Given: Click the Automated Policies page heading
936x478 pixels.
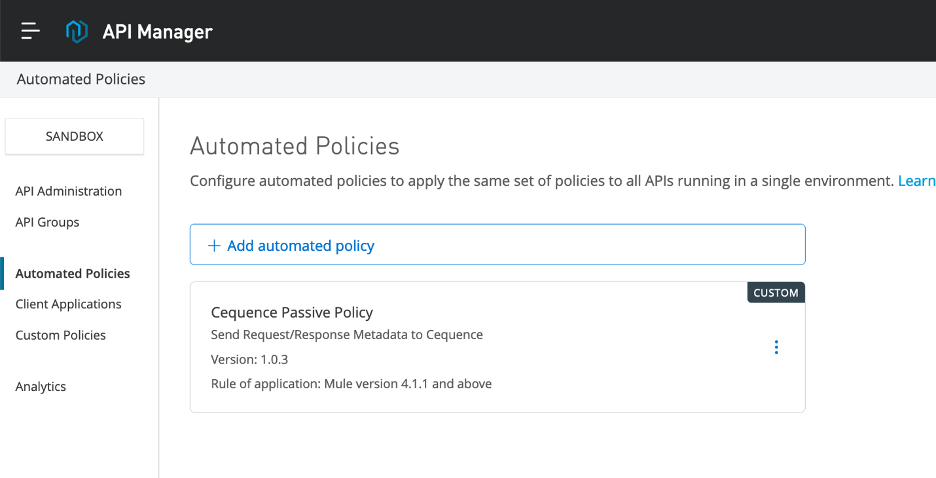Looking at the screenshot, I should coord(295,146).
